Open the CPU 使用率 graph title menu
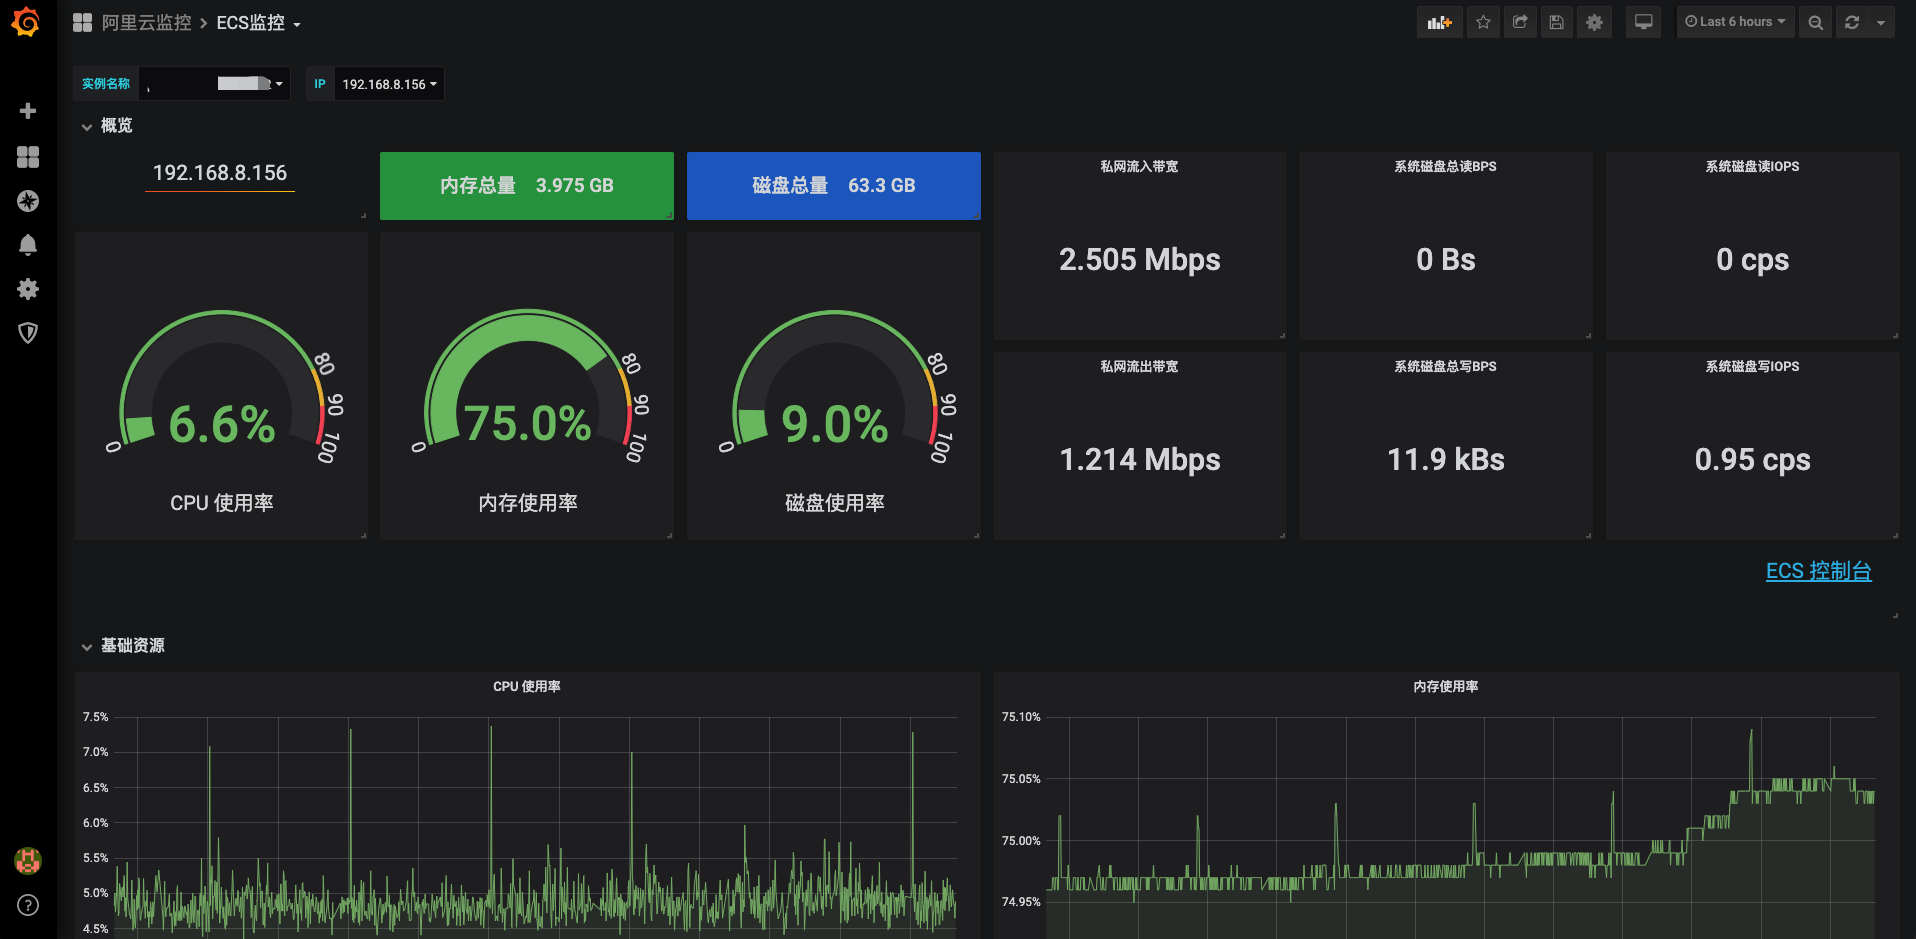Screen dimensions: 1916x939 coord(527,687)
